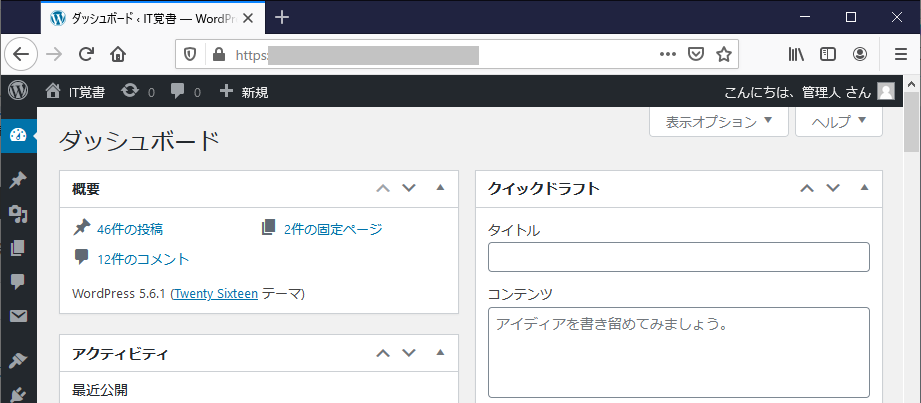Screen dimensions: 921x403
Task: Collapse the 概要 panel with triangle toggle
Action: (x=440, y=188)
